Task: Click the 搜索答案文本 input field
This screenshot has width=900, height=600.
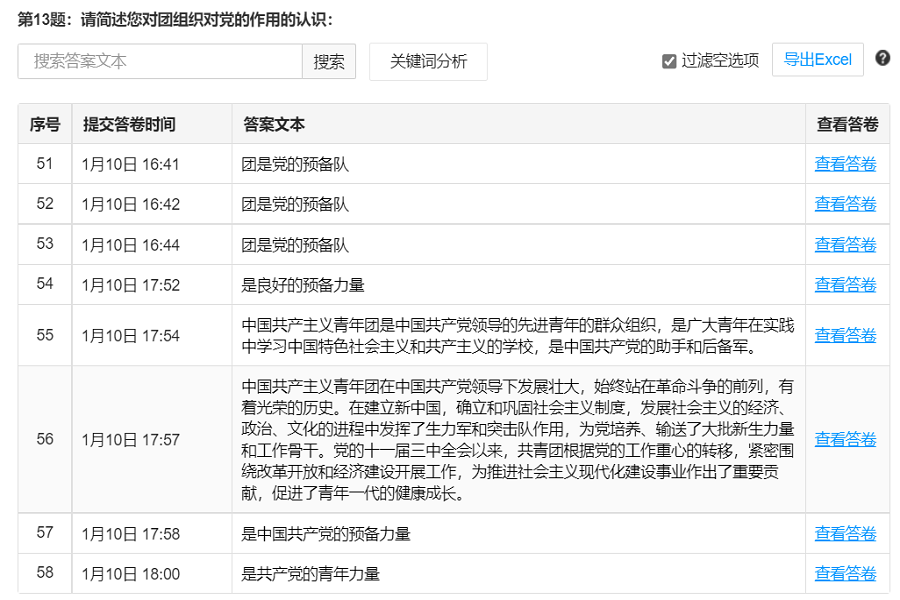Action: click(160, 61)
